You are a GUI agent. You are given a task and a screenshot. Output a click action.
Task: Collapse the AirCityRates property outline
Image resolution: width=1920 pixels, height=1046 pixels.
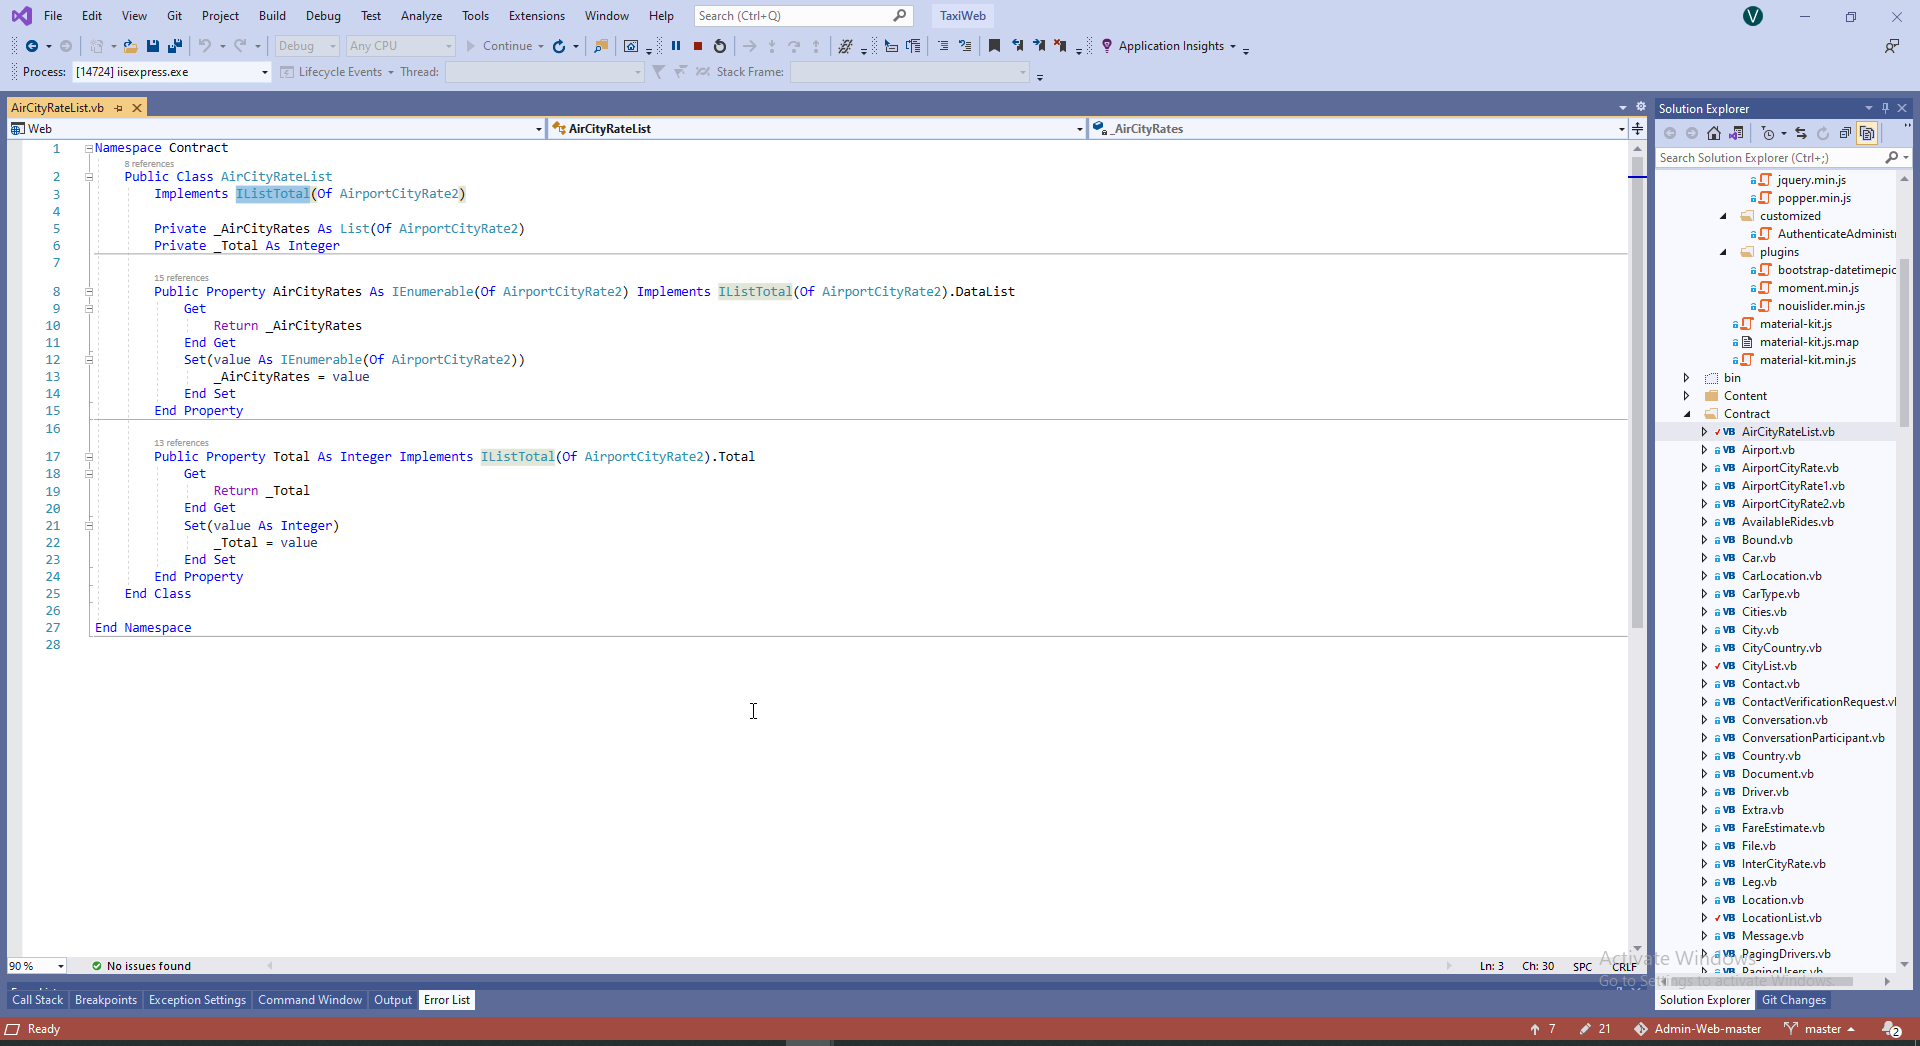click(89, 292)
